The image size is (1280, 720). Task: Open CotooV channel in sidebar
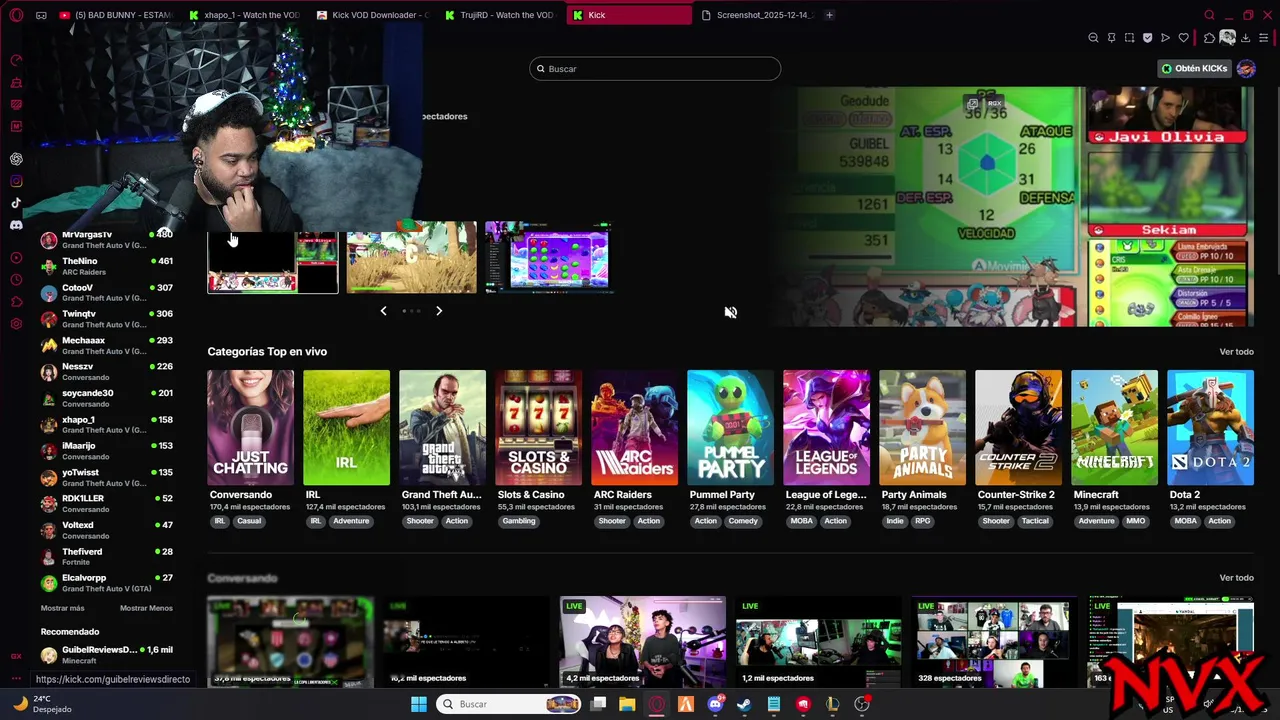coord(107,292)
